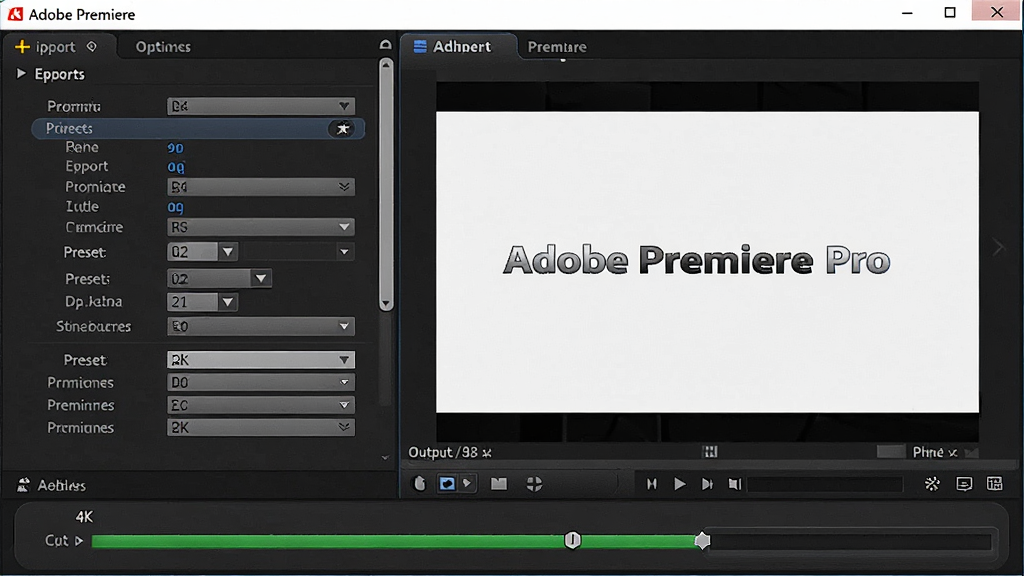Click the safe margins icon under preview

710,452
